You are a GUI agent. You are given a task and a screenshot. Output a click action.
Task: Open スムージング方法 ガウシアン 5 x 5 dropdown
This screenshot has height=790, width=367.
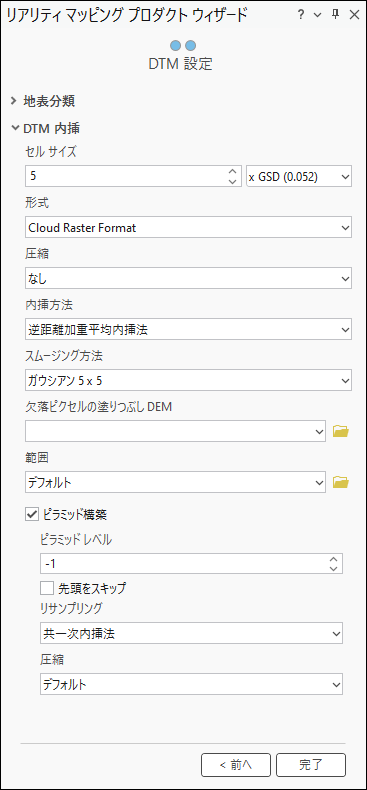(x=188, y=380)
